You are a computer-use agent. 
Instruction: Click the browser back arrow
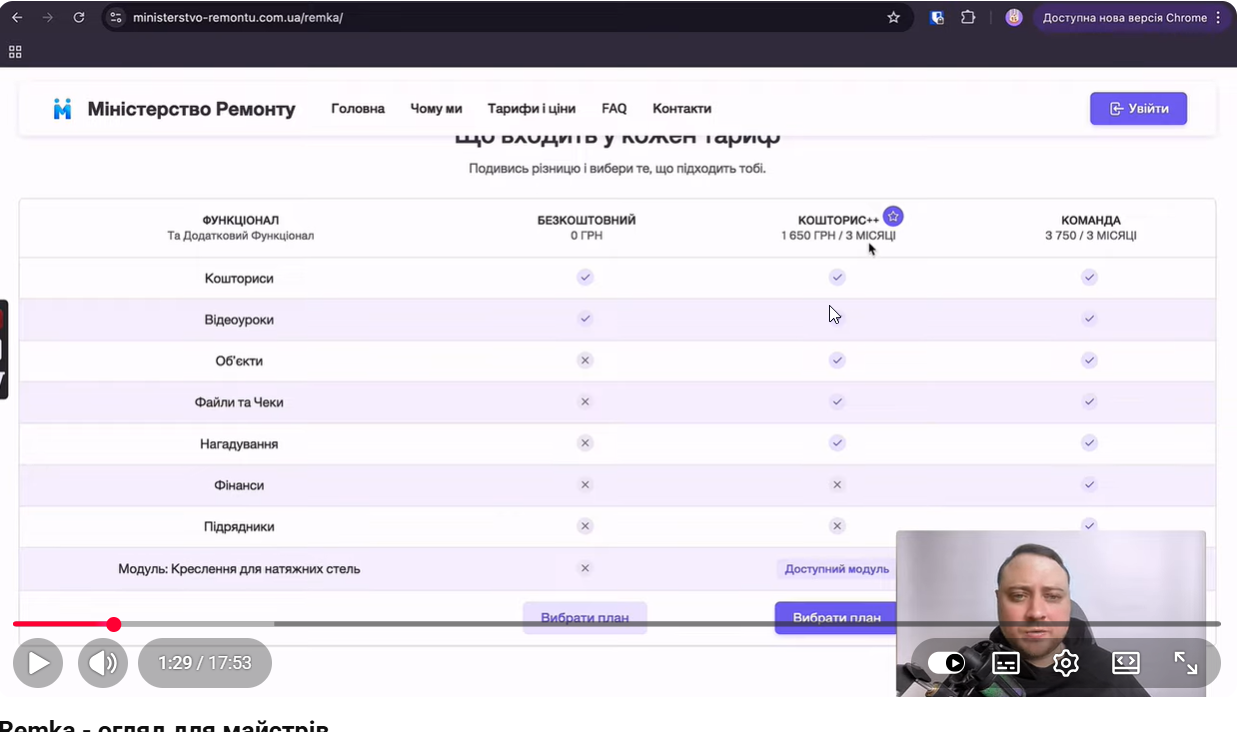coord(17,17)
